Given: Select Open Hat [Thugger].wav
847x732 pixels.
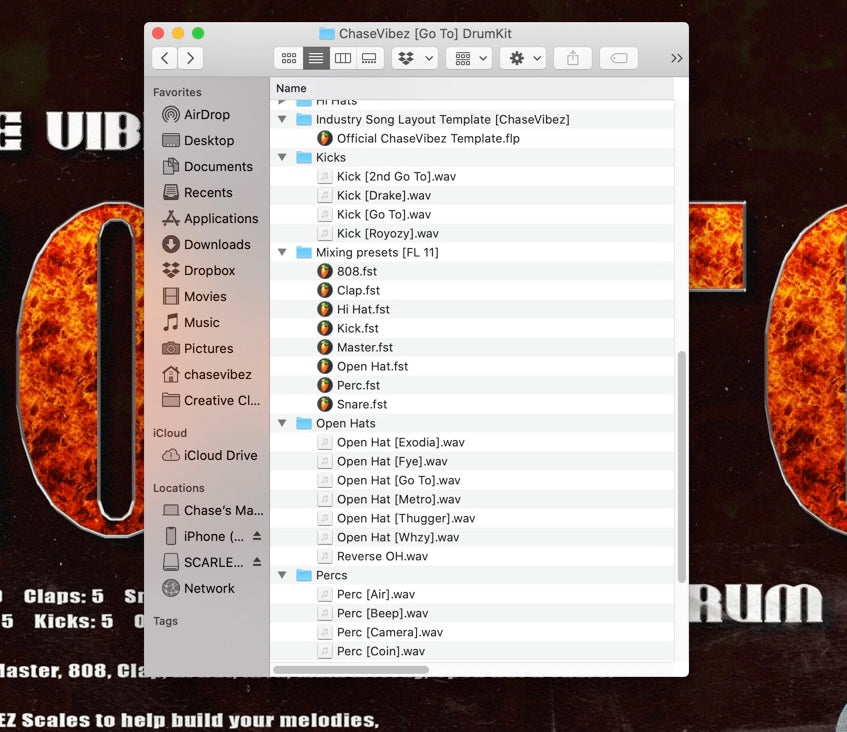Looking at the screenshot, I should click(472, 518).
